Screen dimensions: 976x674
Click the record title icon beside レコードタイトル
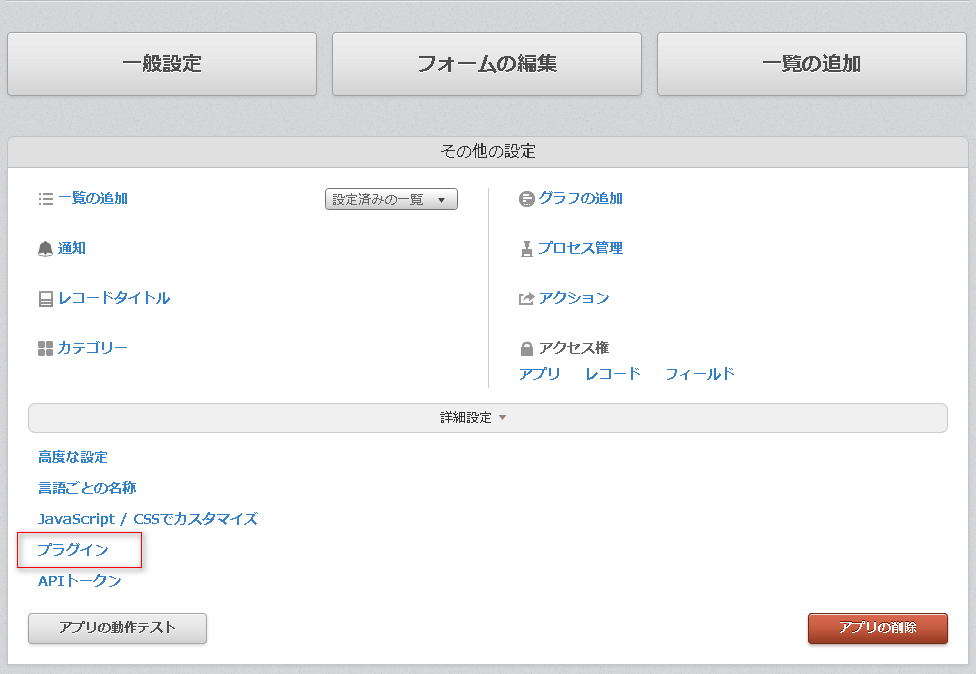click(45, 299)
